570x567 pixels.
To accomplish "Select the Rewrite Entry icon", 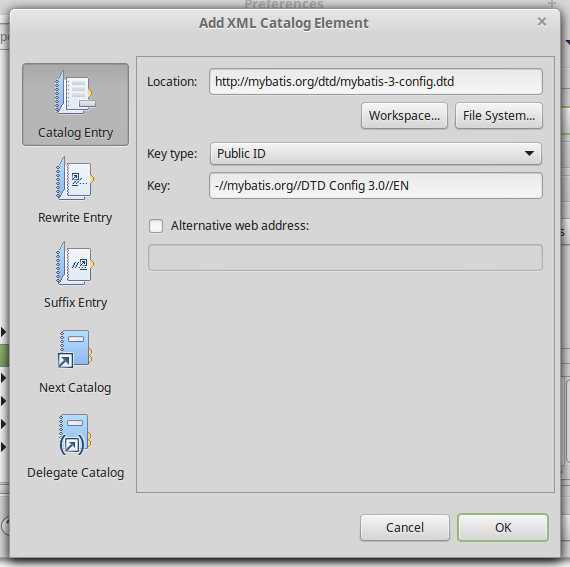I will [x=75, y=178].
